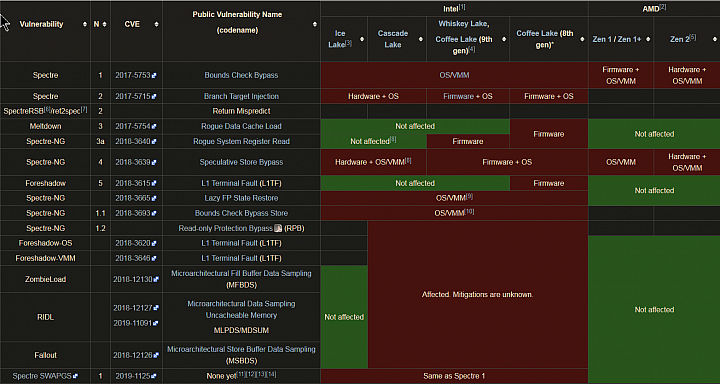Viewport: 720px width, 384px height.
Task: Open the Read-only Protection Bypass document icon
Action: (278, 228)
